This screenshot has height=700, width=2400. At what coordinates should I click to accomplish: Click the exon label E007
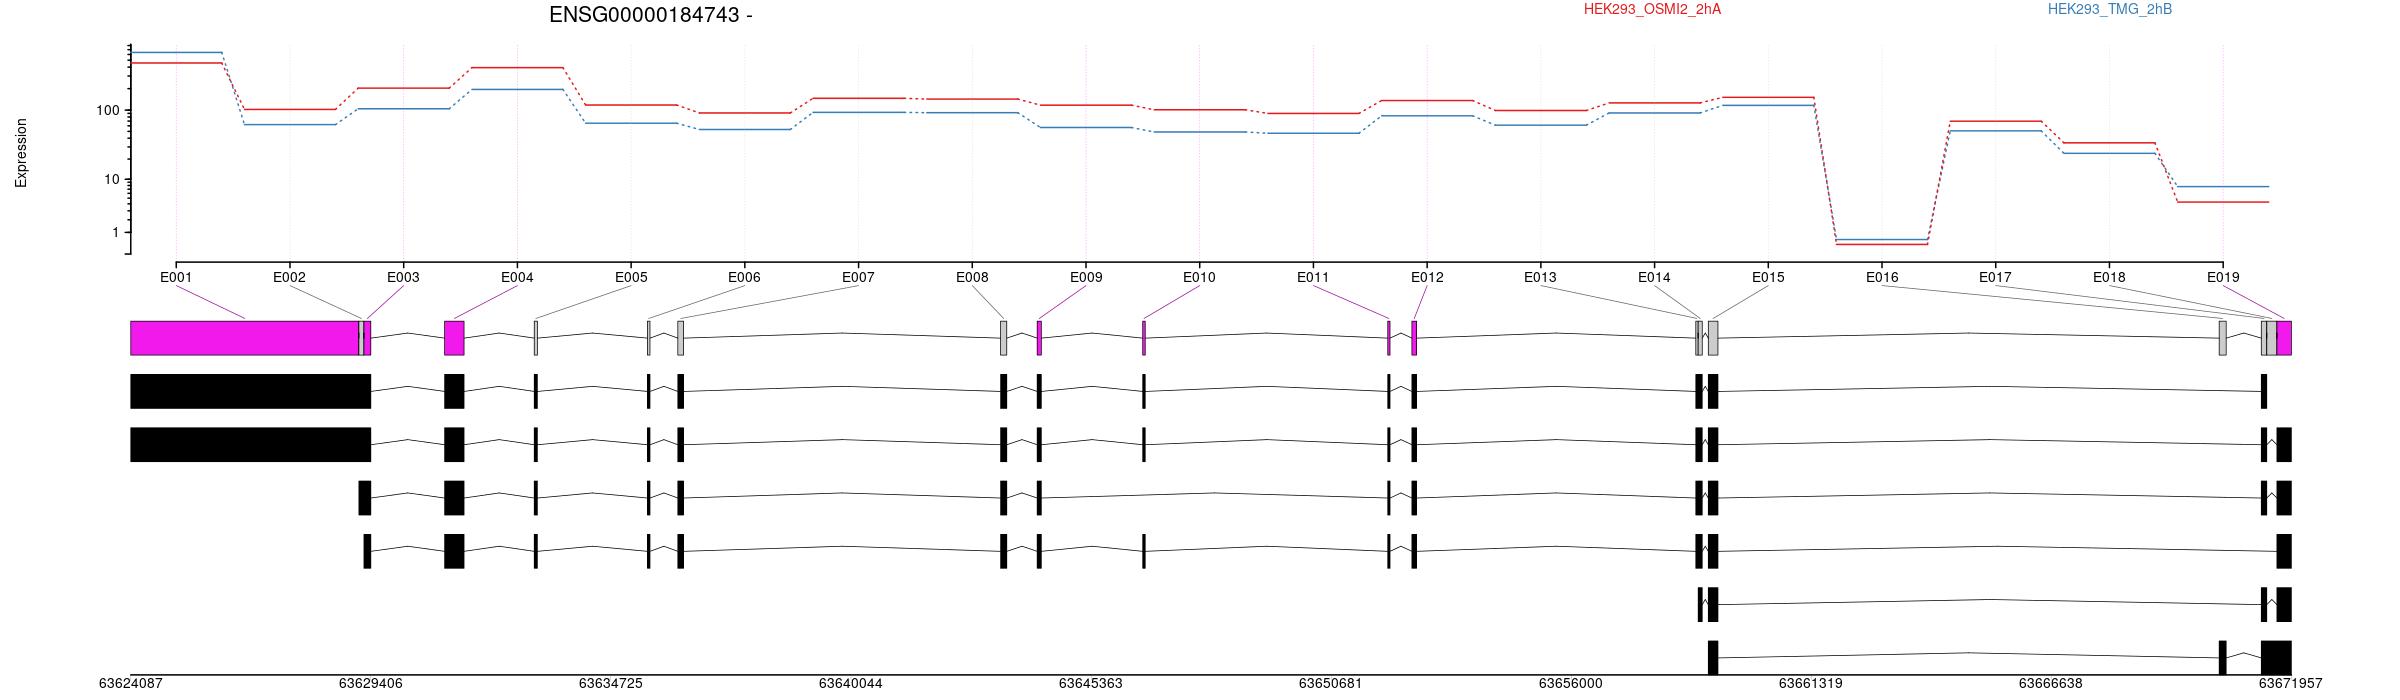click(858, 277)
